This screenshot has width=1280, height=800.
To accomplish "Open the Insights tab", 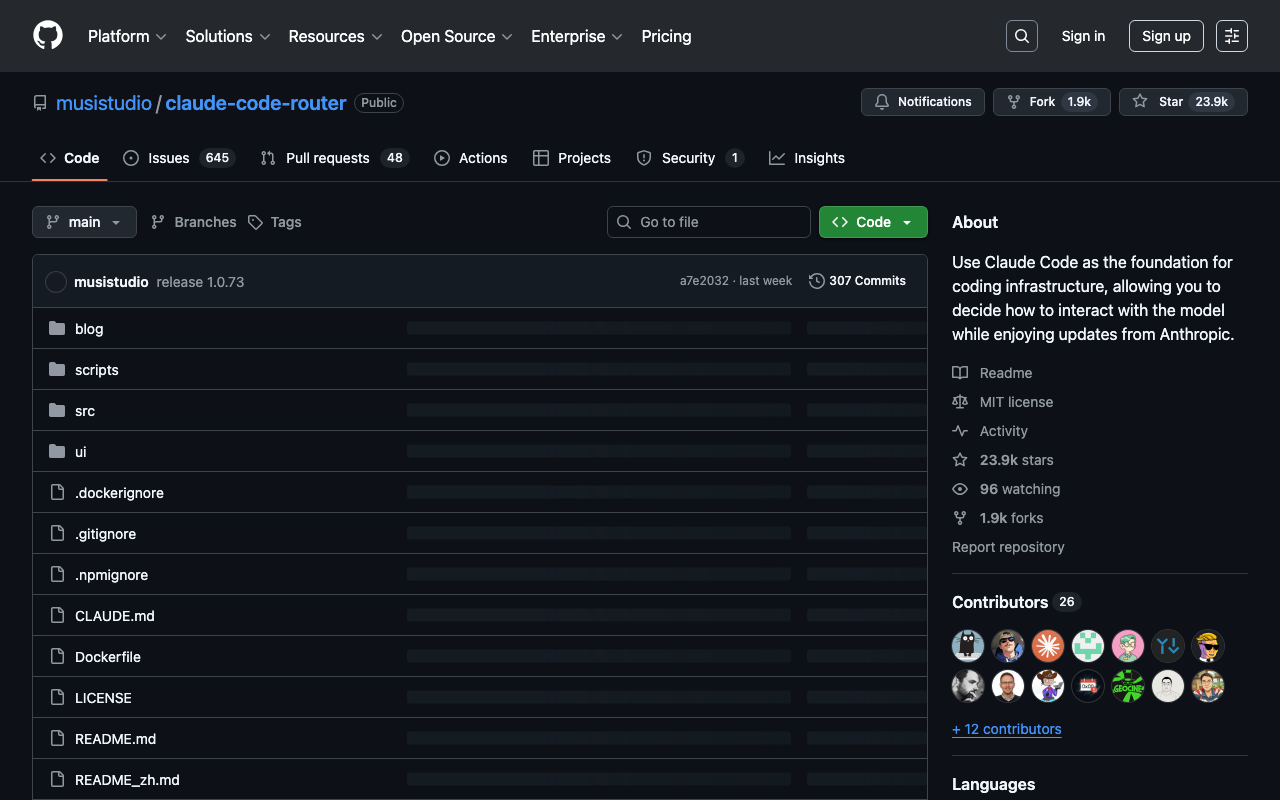I will [807, 158].
